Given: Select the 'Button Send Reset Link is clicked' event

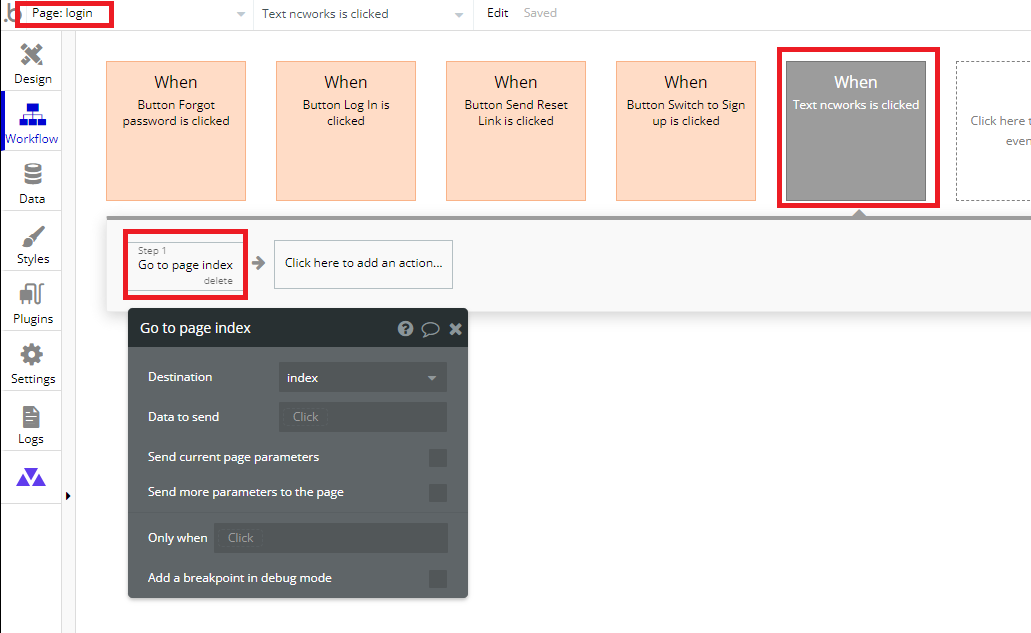Looking at the screenshot, I should click(x=516, y=131).
